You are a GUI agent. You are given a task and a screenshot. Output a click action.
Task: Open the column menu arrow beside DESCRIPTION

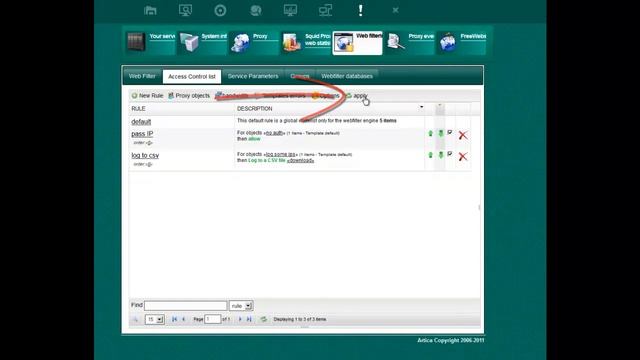(x=421, y=107)
